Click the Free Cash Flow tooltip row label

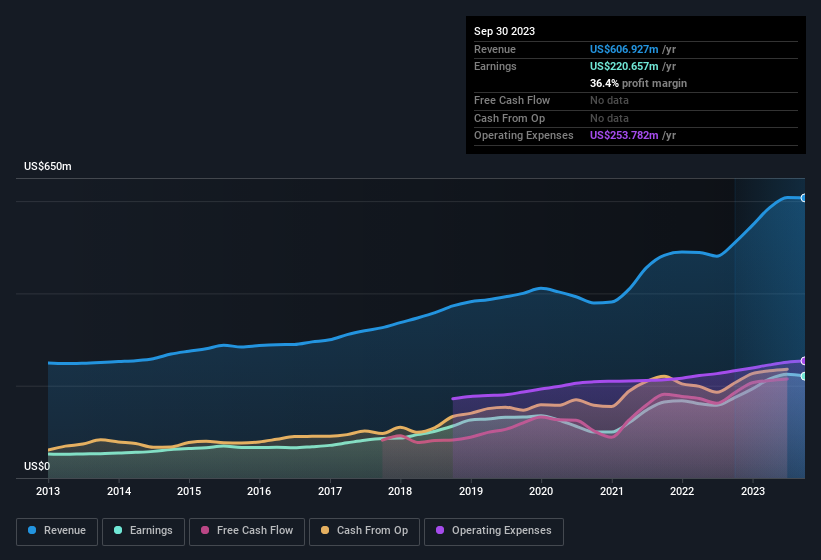(512, 100)
